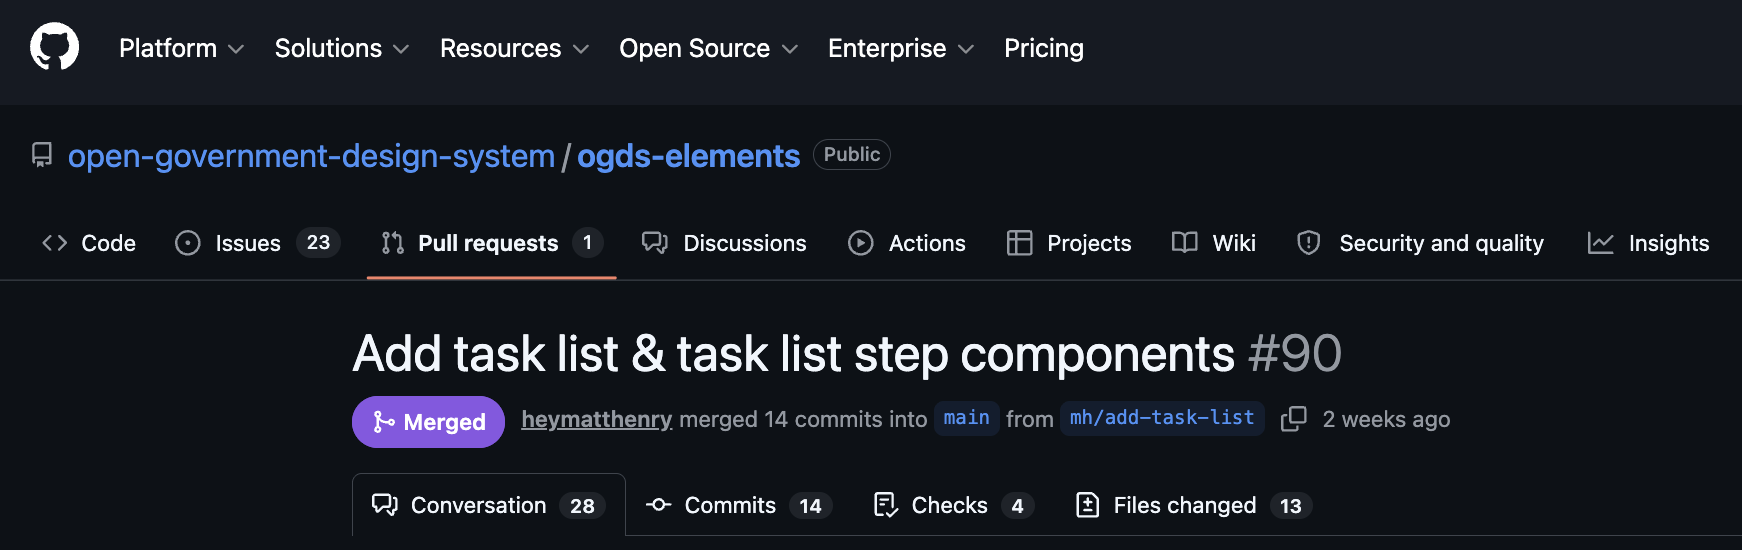Click the Checks checklist icon

(x=886, y=505)
